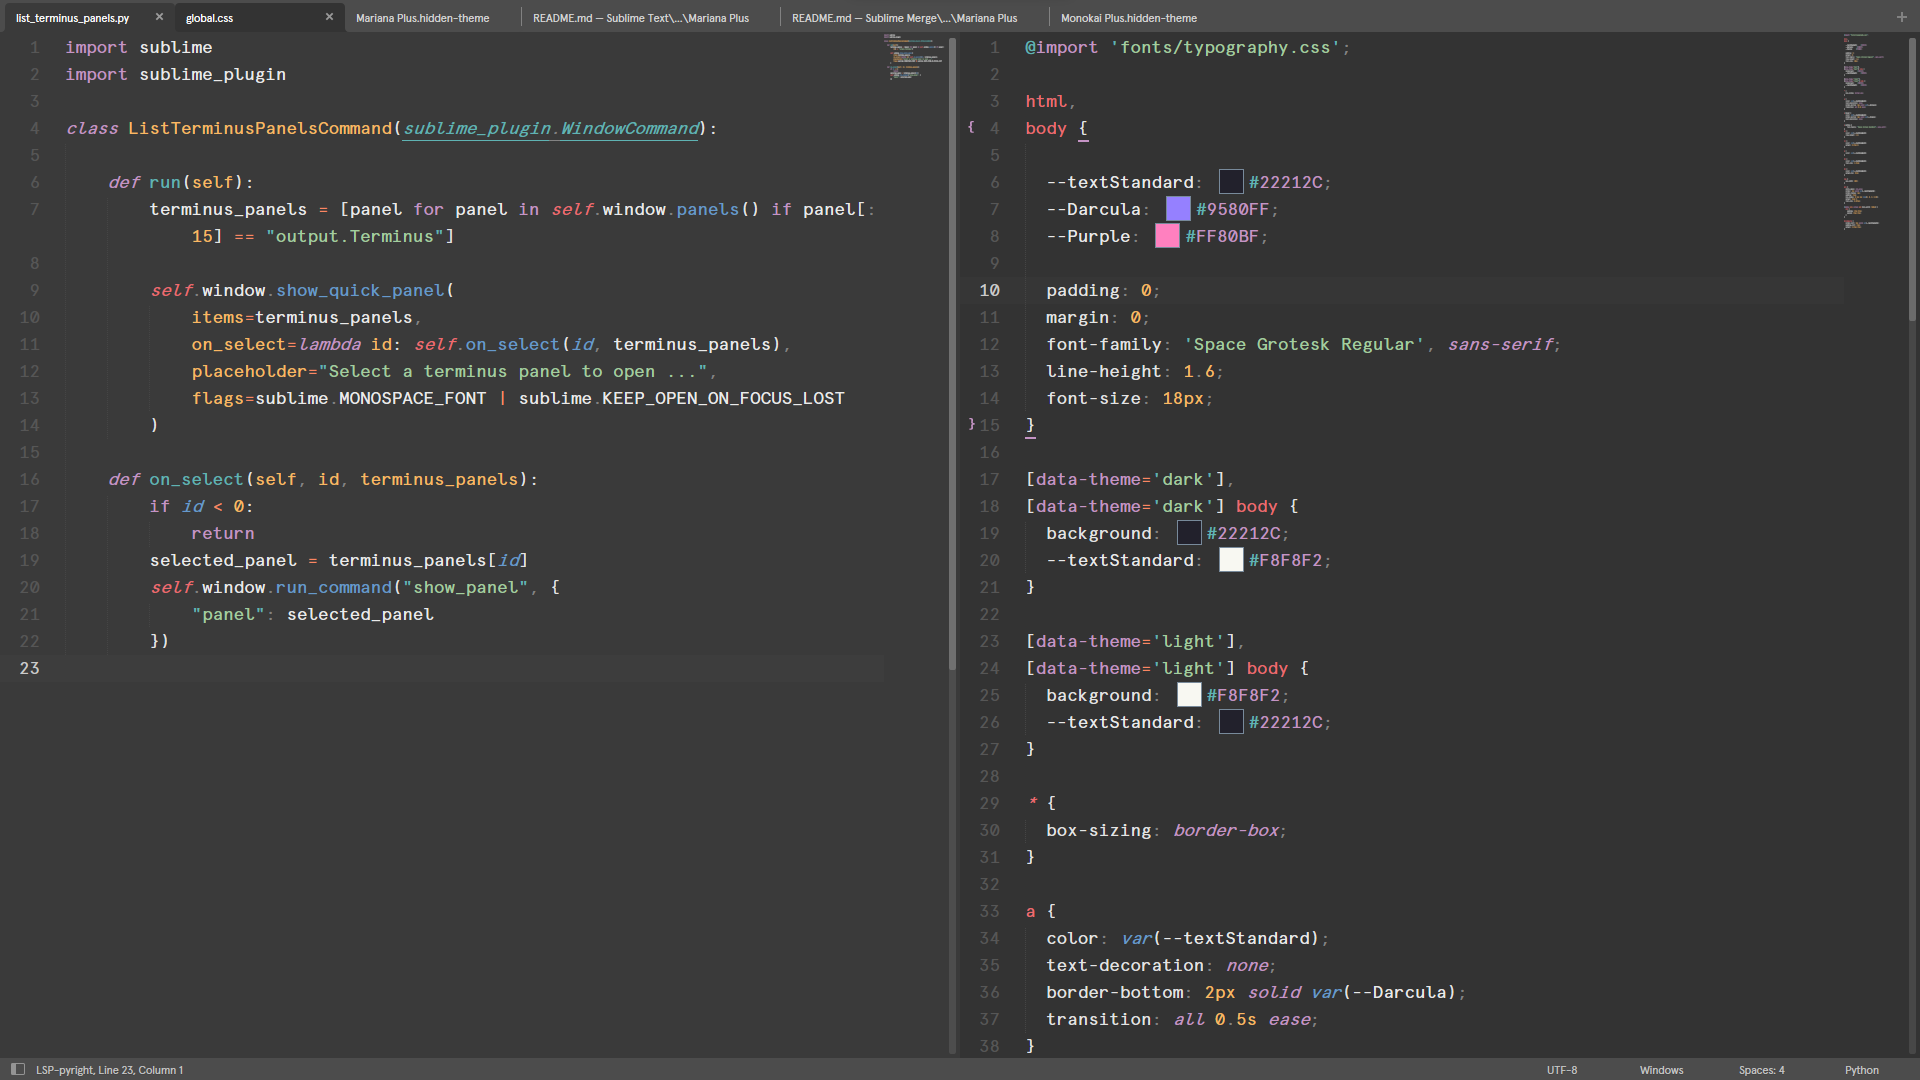Open the Monokai Plus.hidden-theme tab
Viewport: 1920px width, 1080px height.
1128,18
